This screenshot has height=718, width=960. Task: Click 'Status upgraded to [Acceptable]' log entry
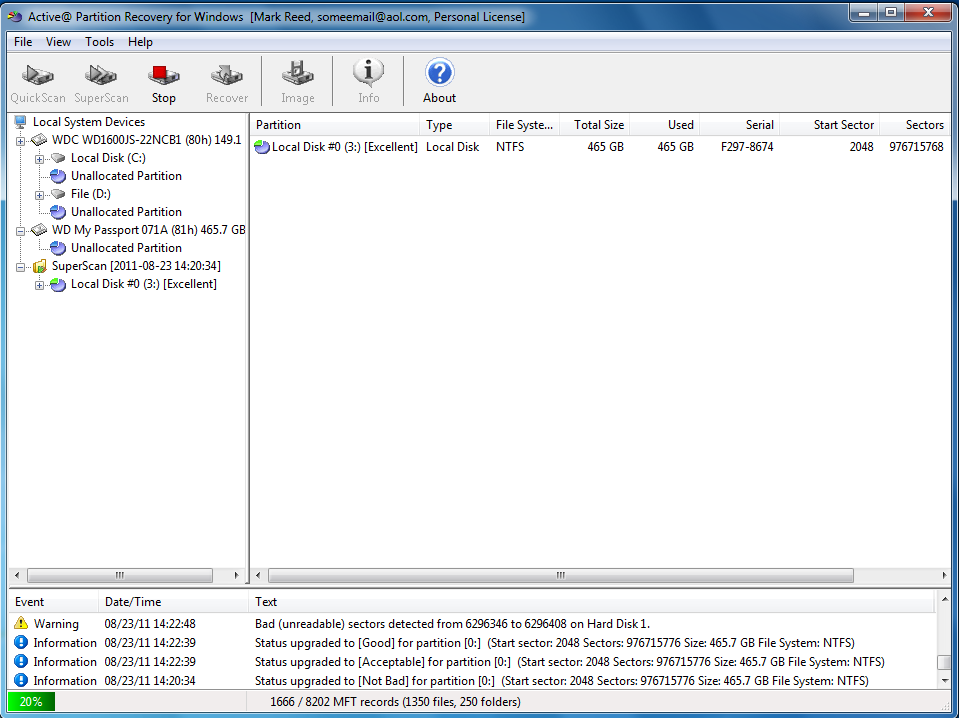point(569,662)
